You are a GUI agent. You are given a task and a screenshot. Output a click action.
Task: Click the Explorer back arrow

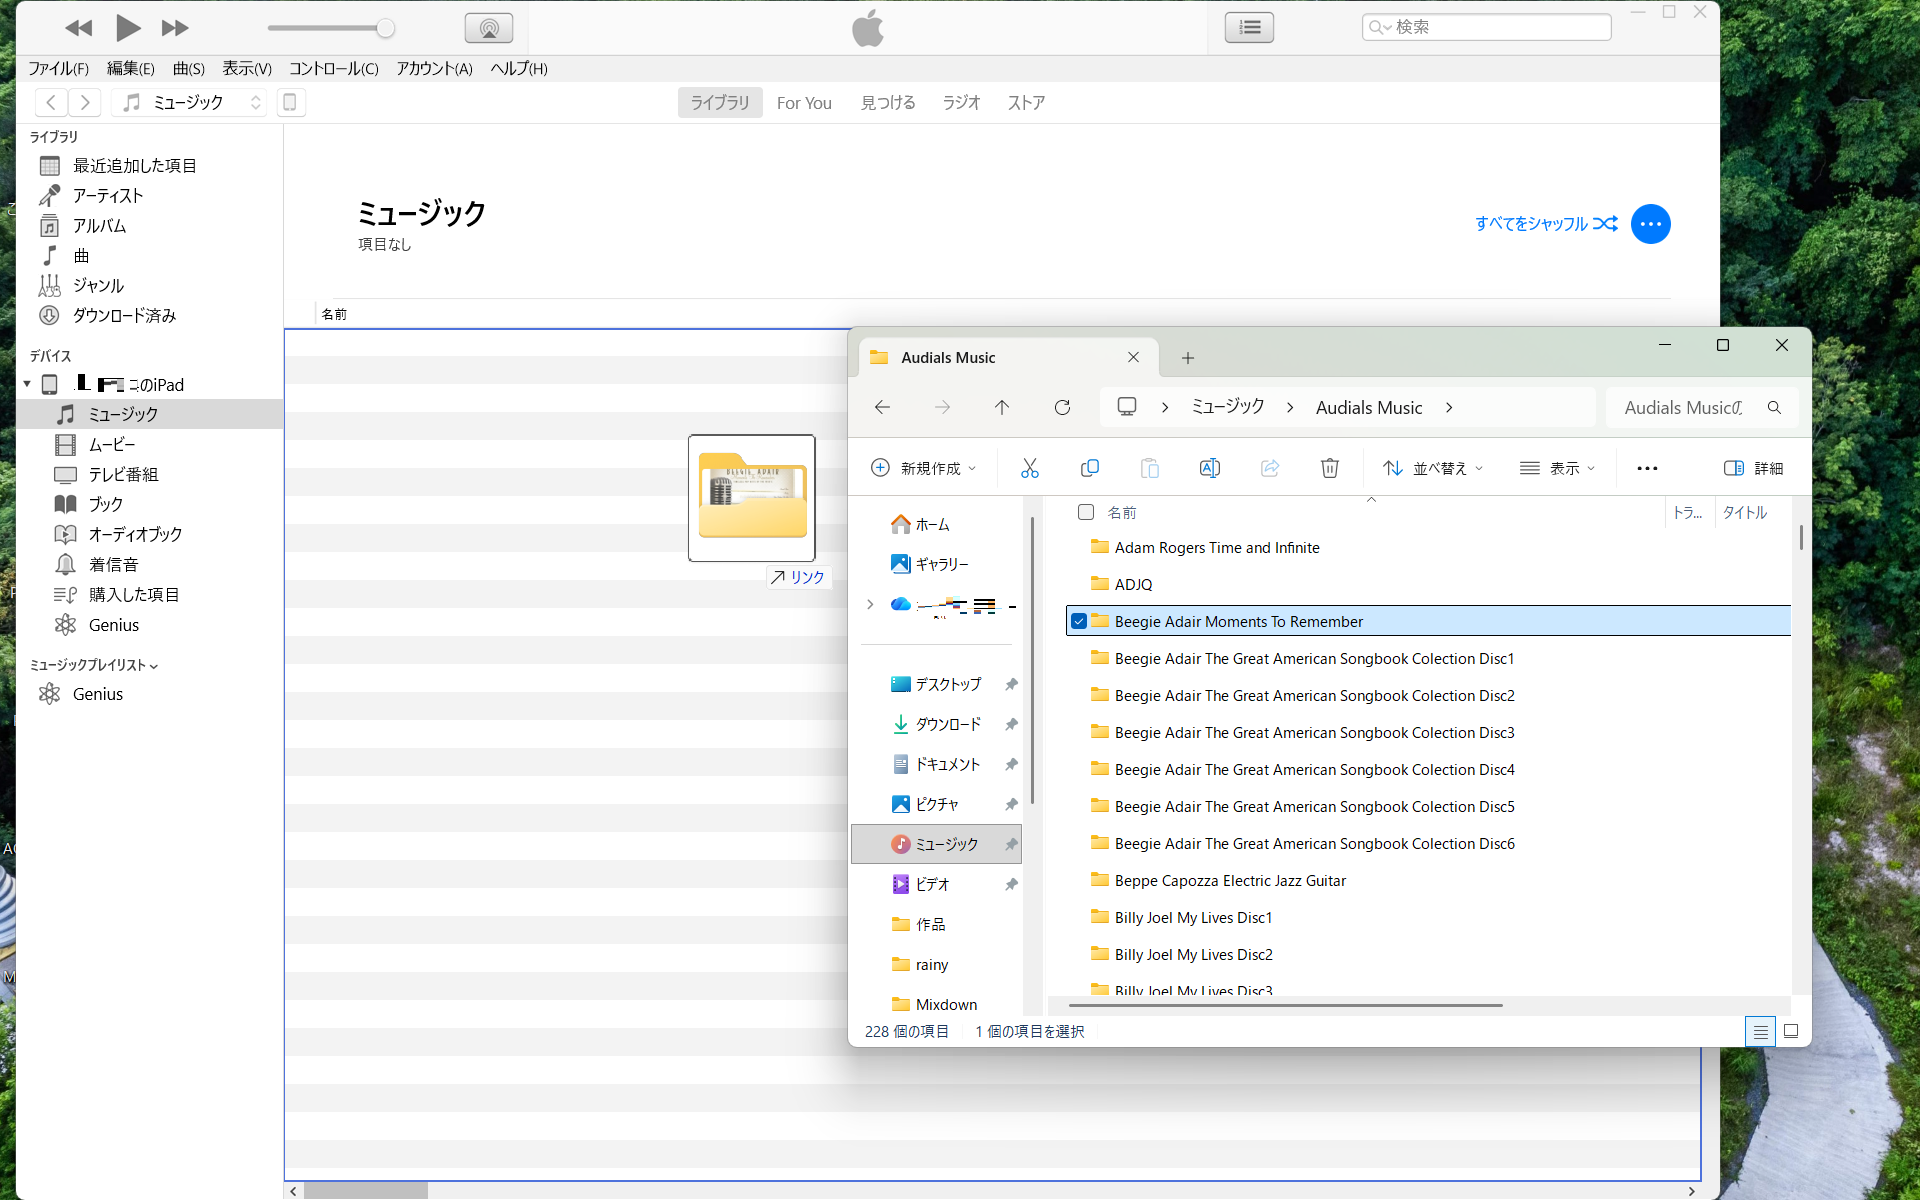882,407
